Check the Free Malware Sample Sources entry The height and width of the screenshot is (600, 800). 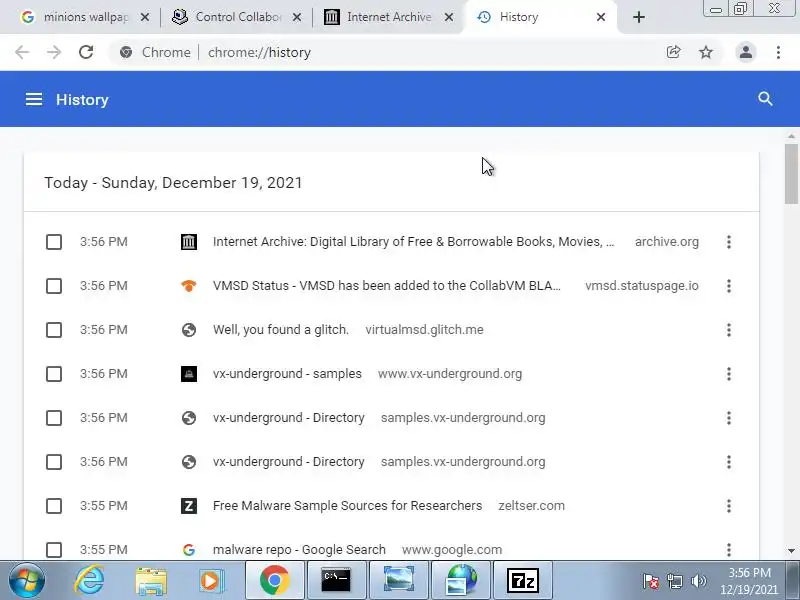[54, 506]
